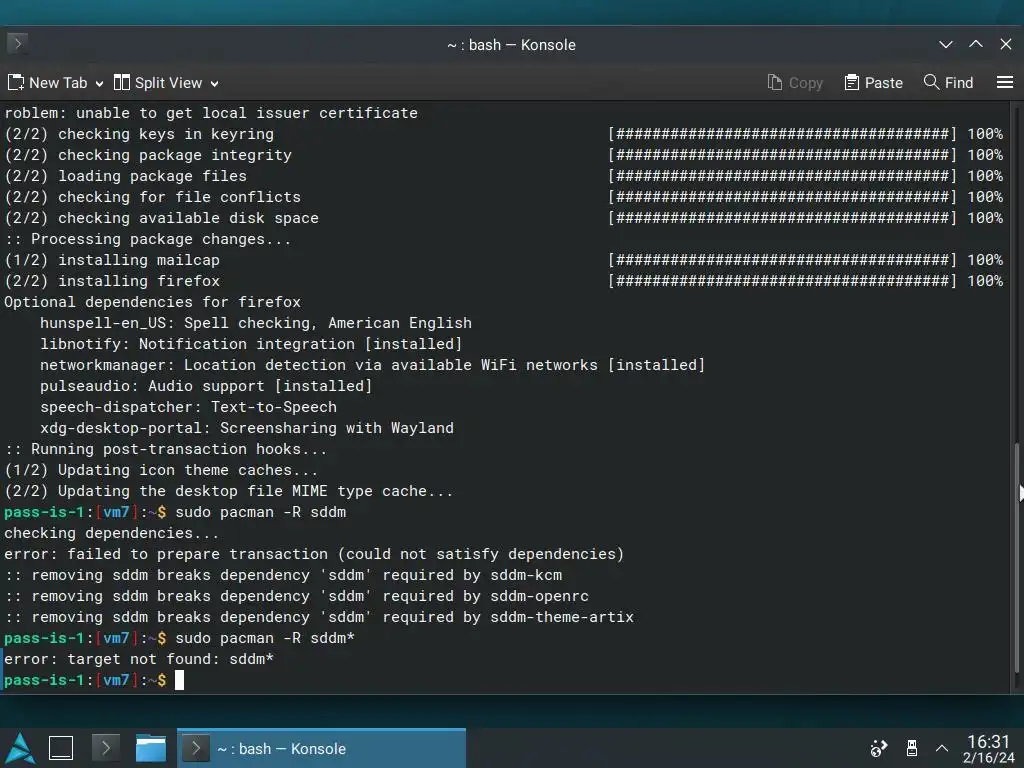Click the removable device tray icon
1024x768 pixels.
[912, 748]
